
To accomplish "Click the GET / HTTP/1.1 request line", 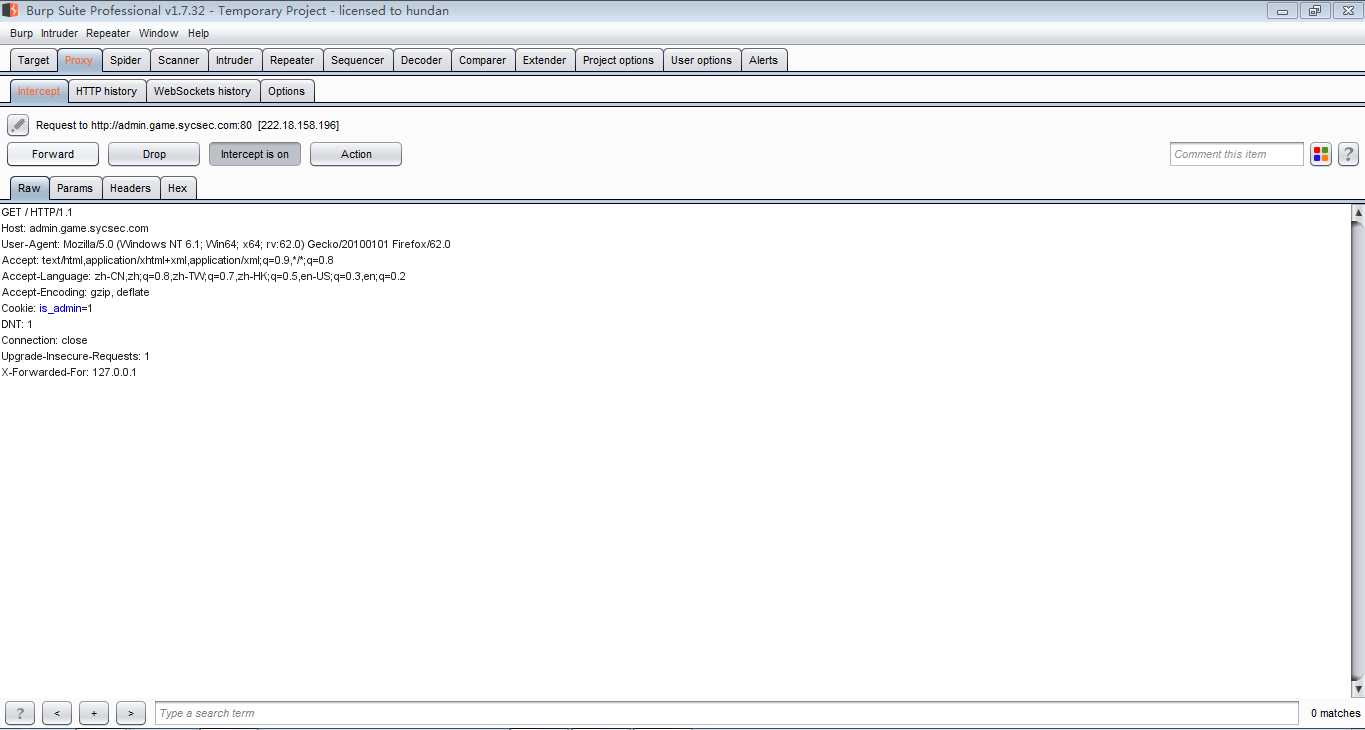I will 37,212.
